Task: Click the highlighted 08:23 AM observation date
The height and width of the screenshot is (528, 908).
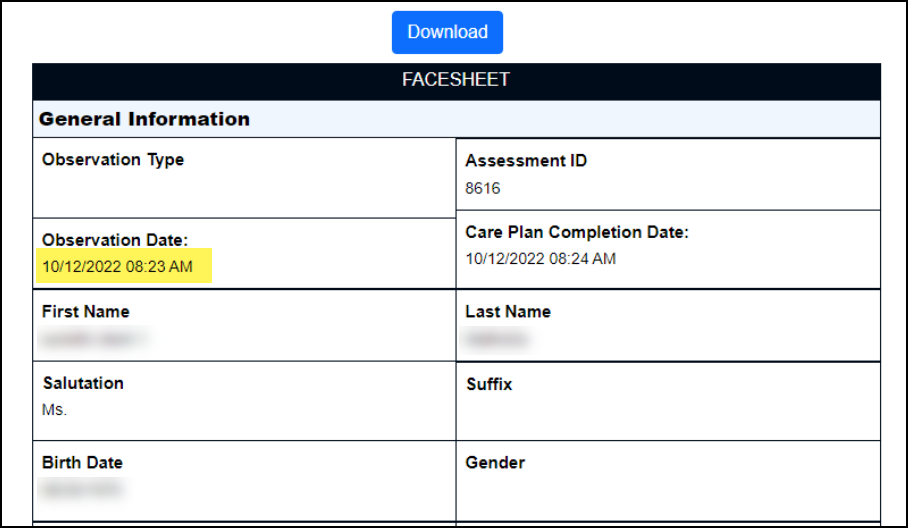Action: pyautogui.click(x=117, y=267)
